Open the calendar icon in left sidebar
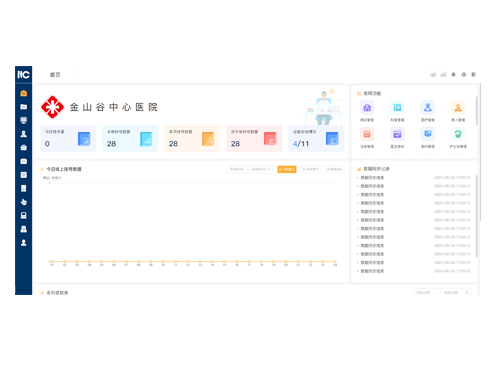This screenshot has width=500, height=368. coord(24,175)
